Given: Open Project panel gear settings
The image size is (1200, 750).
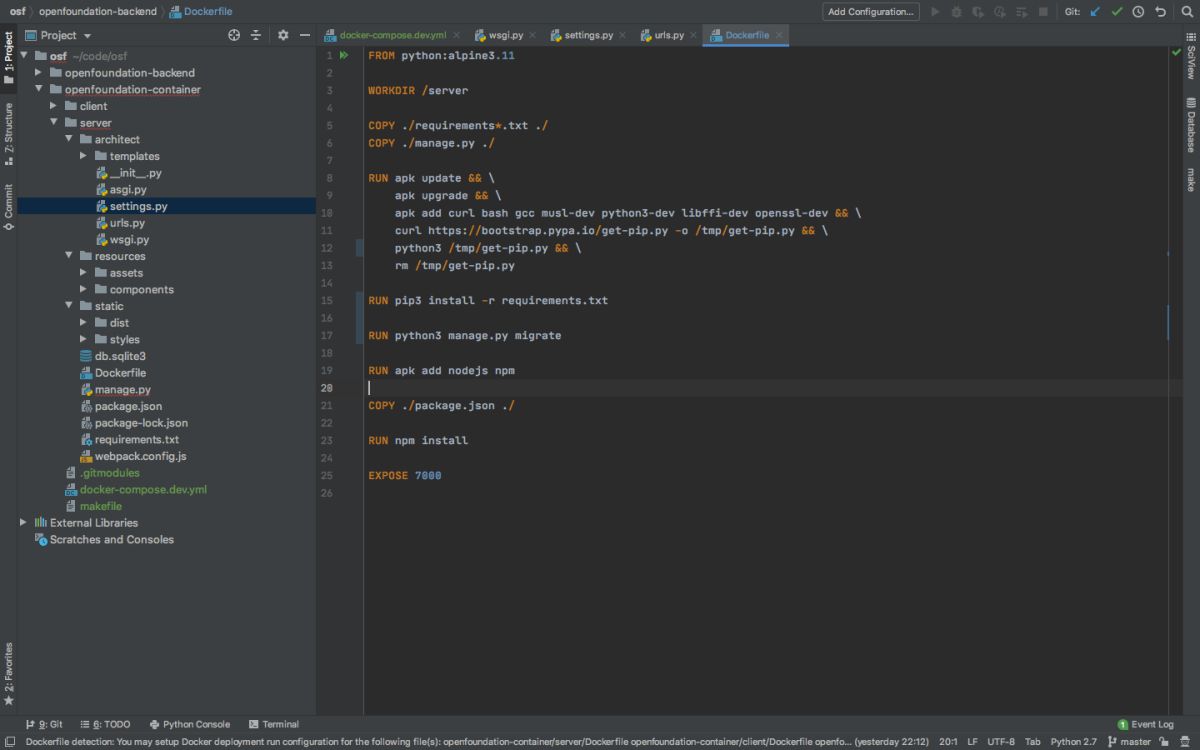Looking at the screenshot, I should (x=283, y=35).
